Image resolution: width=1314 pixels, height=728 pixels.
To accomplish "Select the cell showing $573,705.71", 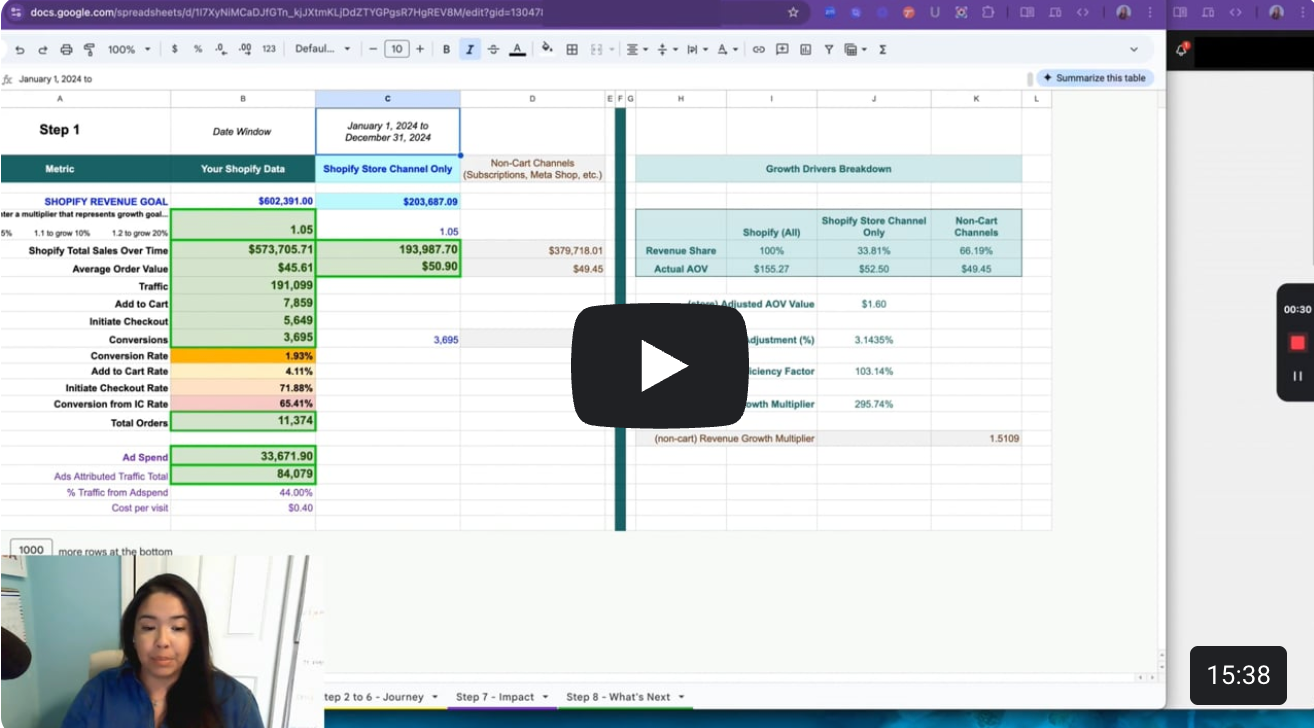I will click(x=243, y=250).
